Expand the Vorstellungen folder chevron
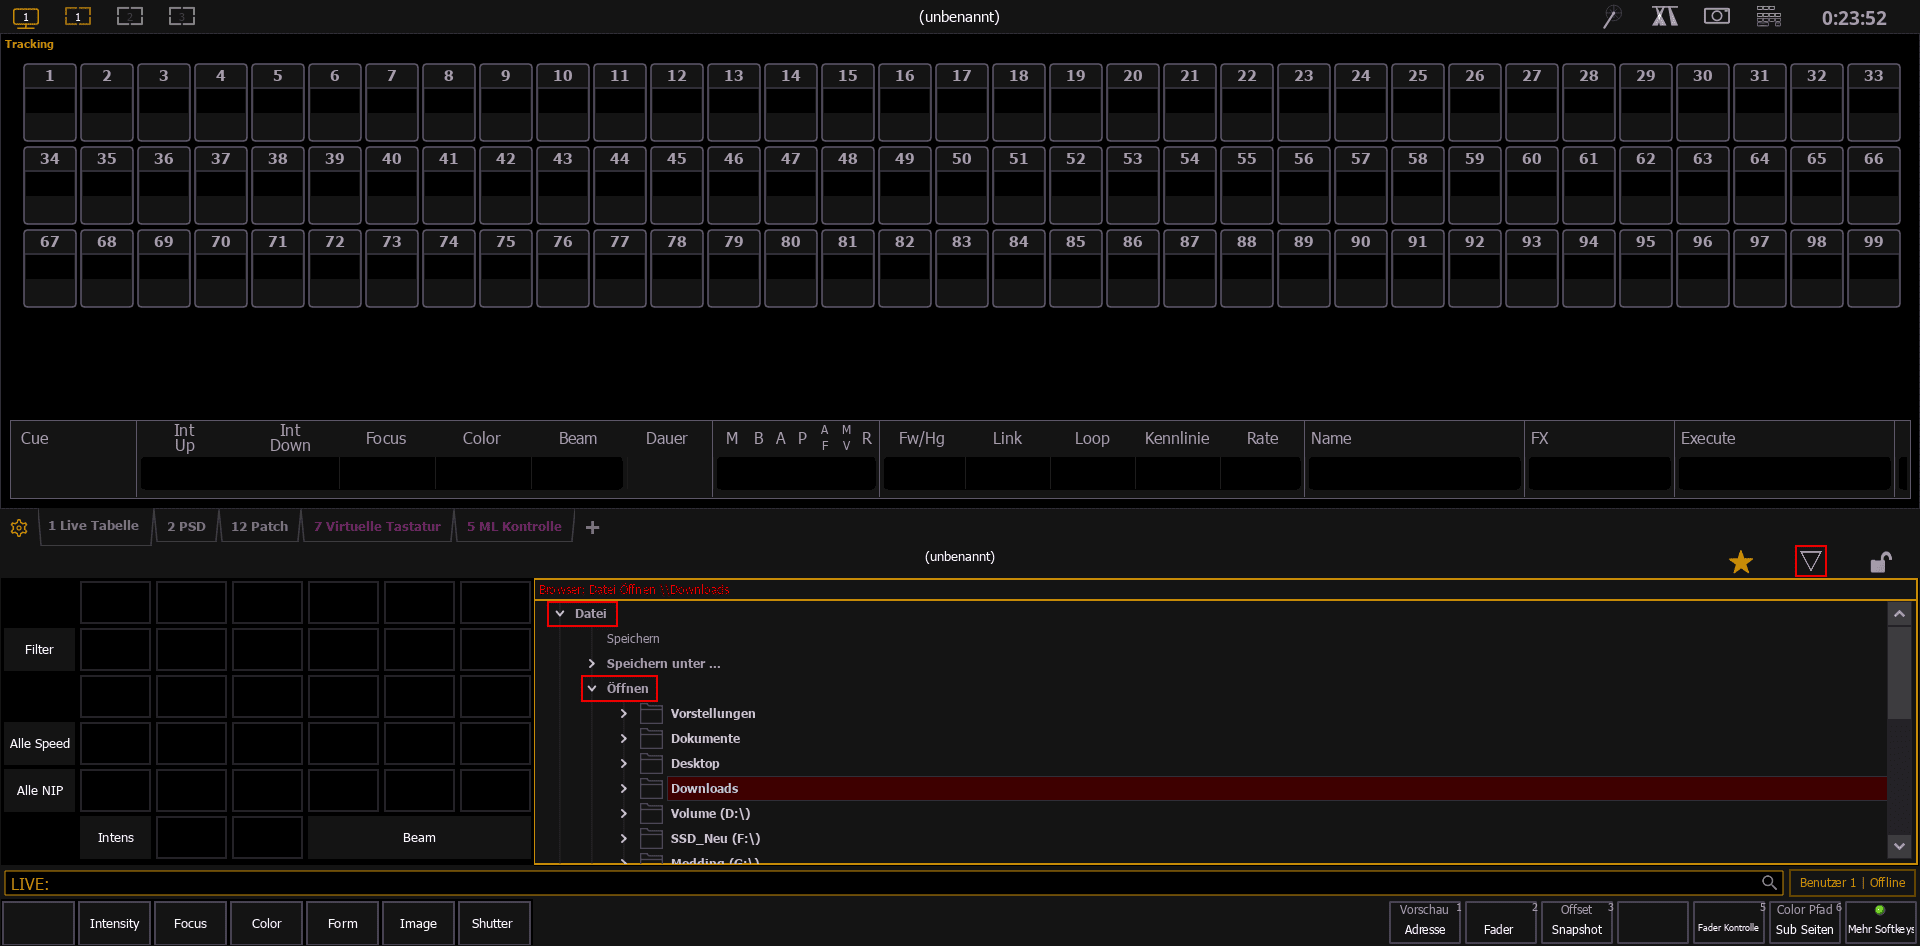Screen dimensions: 1920x946 point(624,714)
